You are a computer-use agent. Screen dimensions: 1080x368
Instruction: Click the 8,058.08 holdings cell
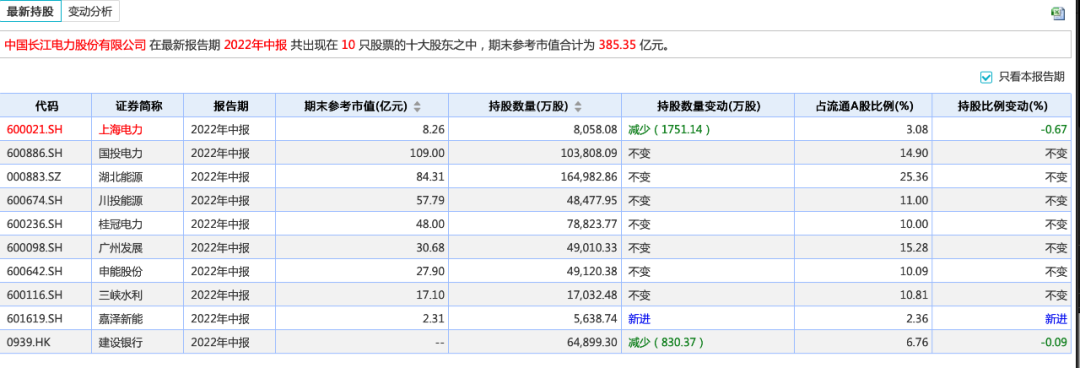(x=535, y=129)
